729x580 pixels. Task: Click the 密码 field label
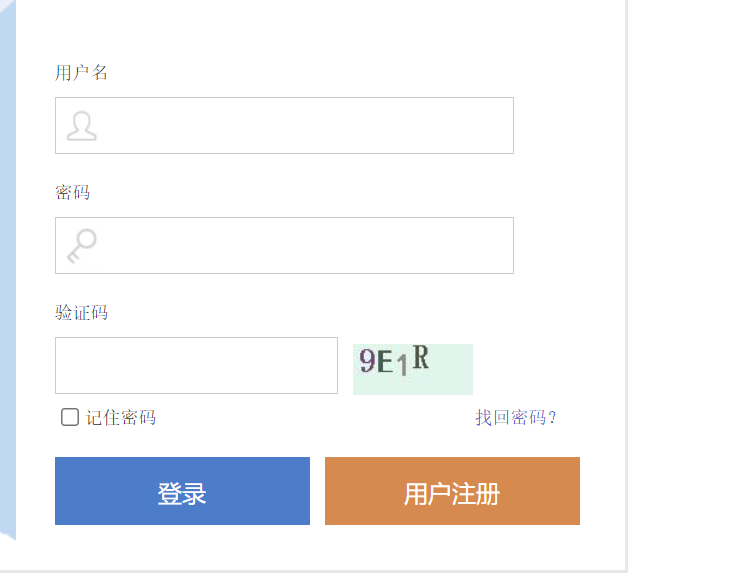pyautogui.click(x=73, y=192)
